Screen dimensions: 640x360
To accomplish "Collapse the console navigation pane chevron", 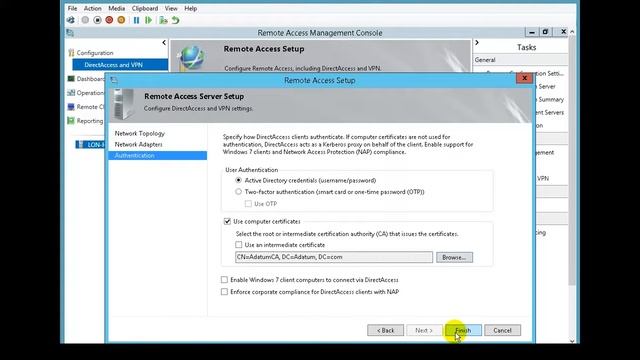I will pyautogui.click(x=164, y=42).
